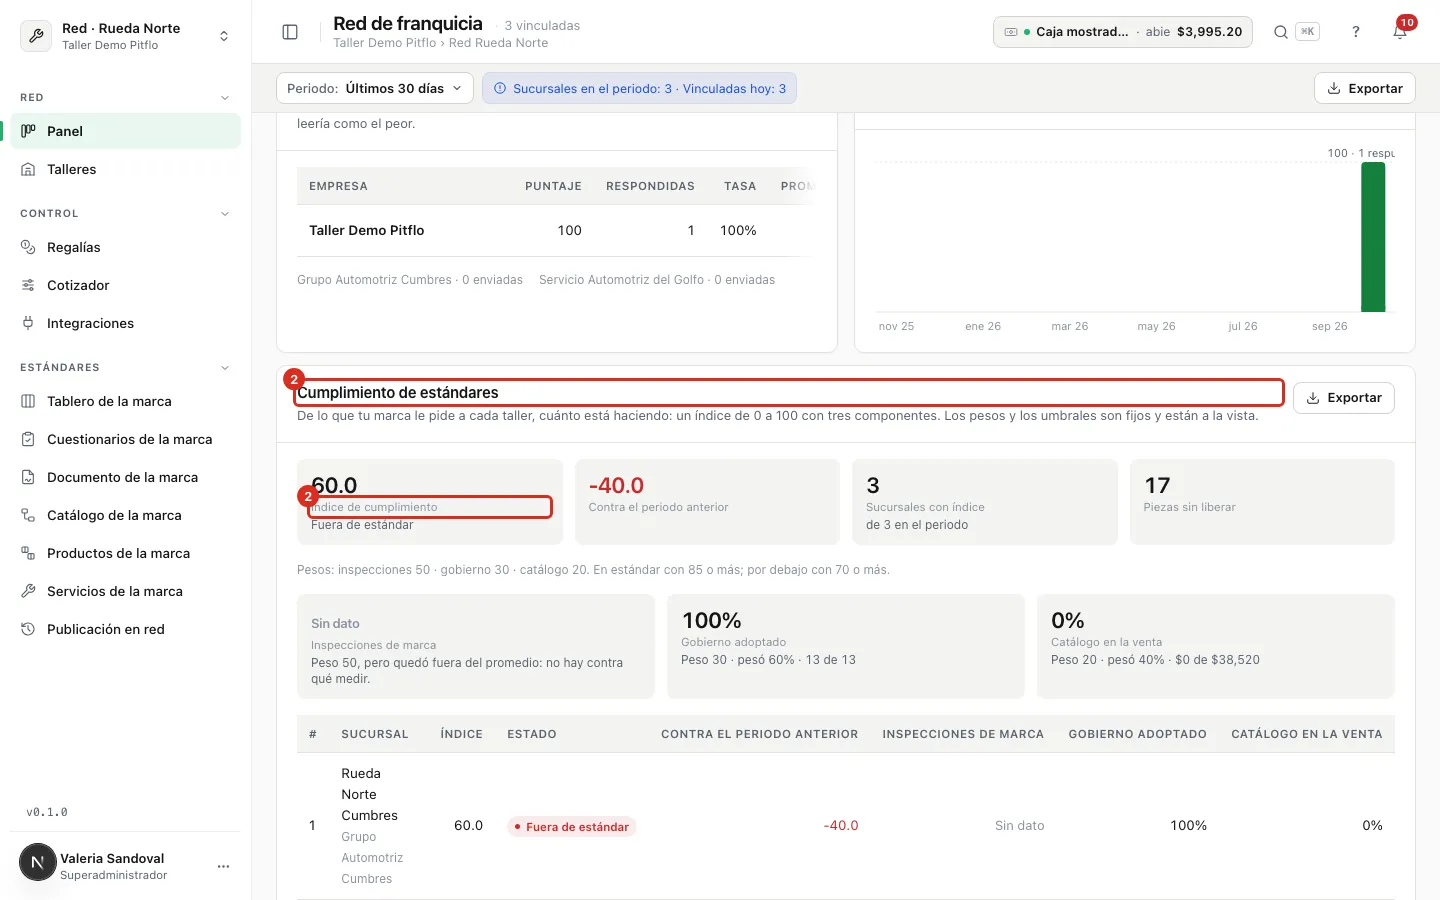Image resolution: width=1440 pixels, height=900 pixels.
Task: Open Servicios de la marca
Action: coord(126,591)
